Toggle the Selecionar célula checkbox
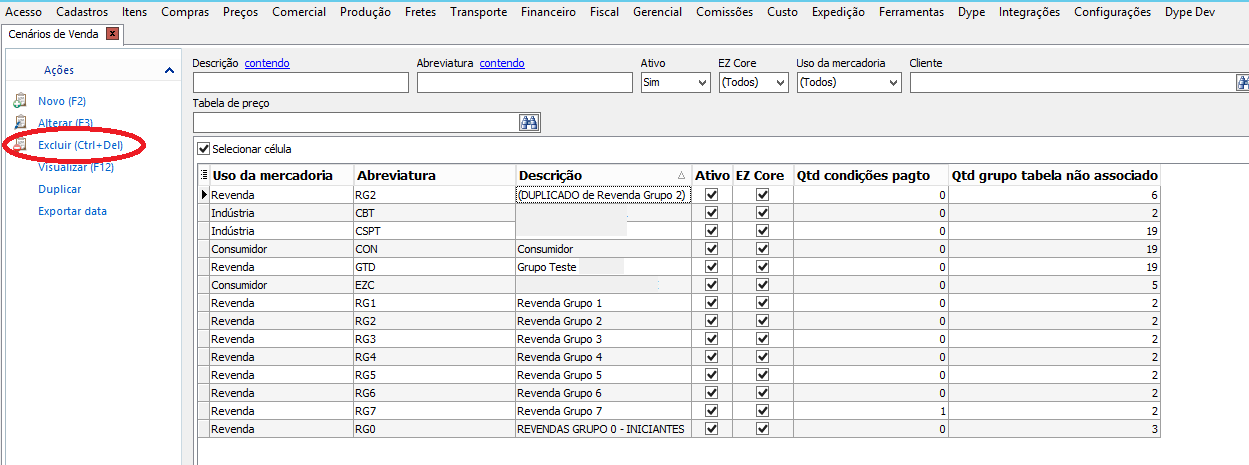1249x465 pixels. (204, 149)
